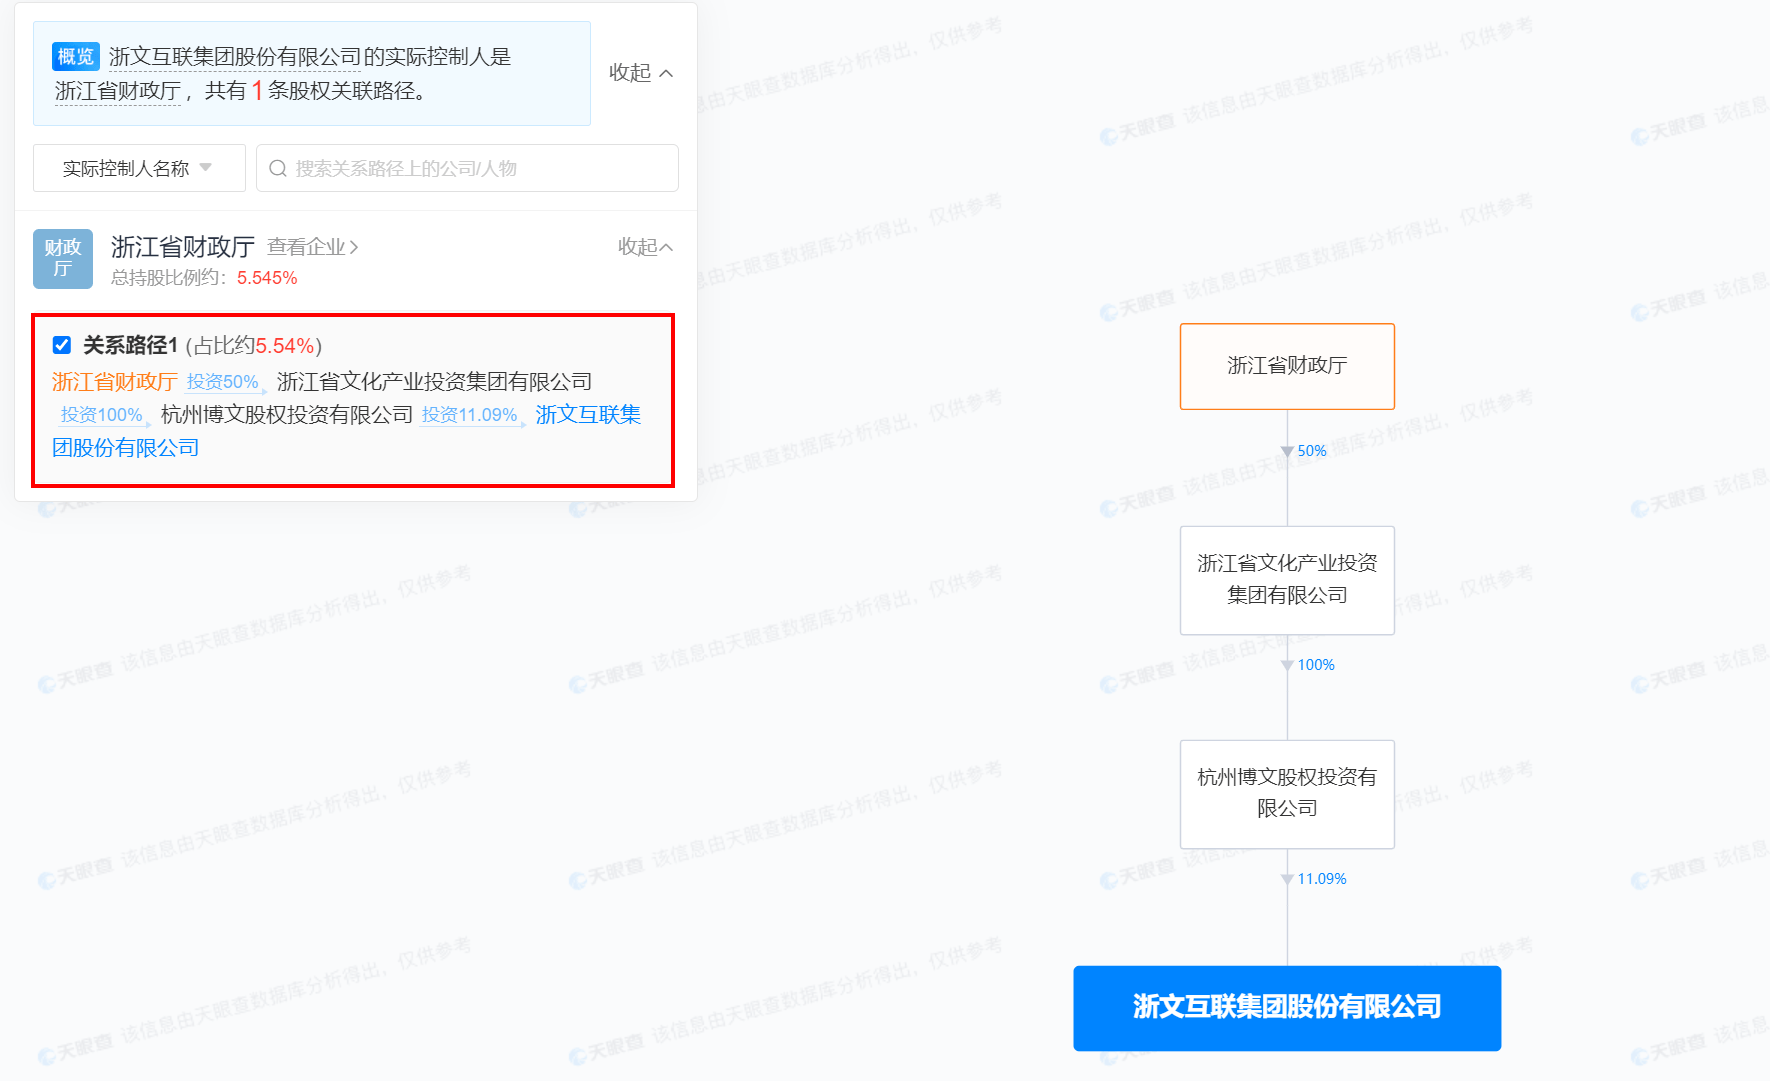Open the 实际控制人名称 dropdown
Viewport: 1770px width, 1081px height.
coord(139,168)
